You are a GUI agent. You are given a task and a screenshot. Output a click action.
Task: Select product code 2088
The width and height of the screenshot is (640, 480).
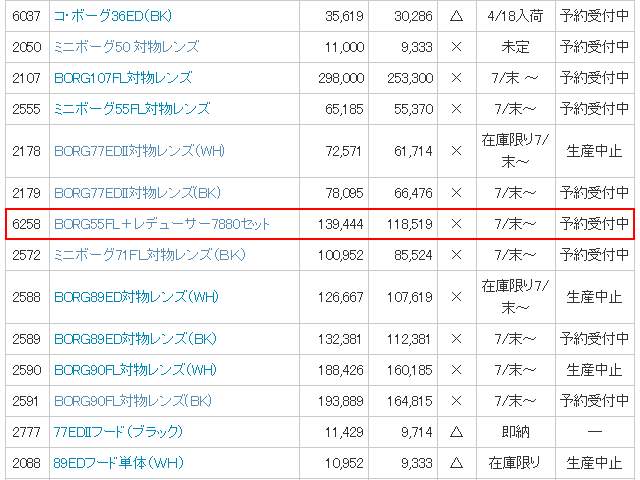tap(27, 463)
